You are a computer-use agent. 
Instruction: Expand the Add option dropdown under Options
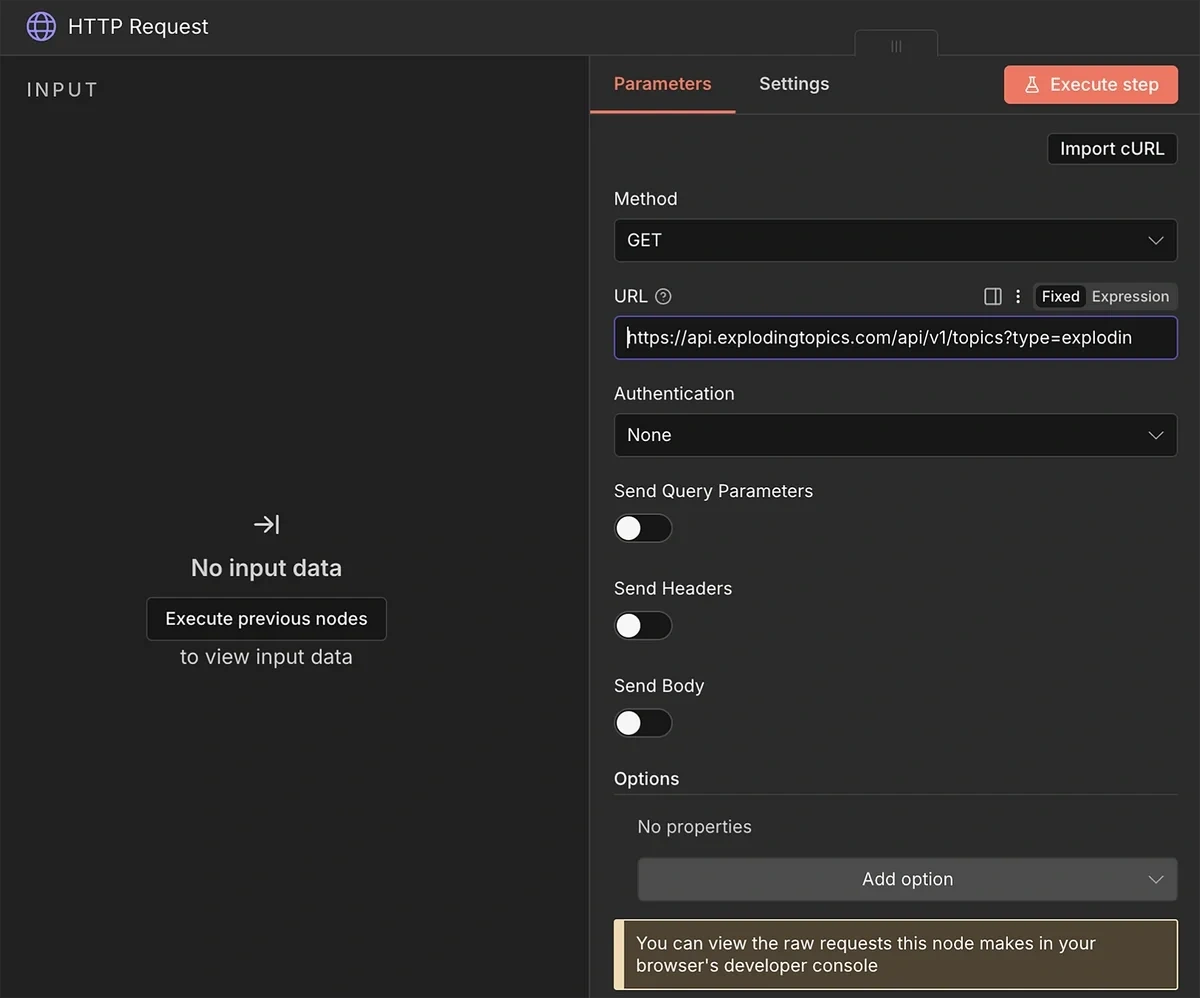(907, 879)
